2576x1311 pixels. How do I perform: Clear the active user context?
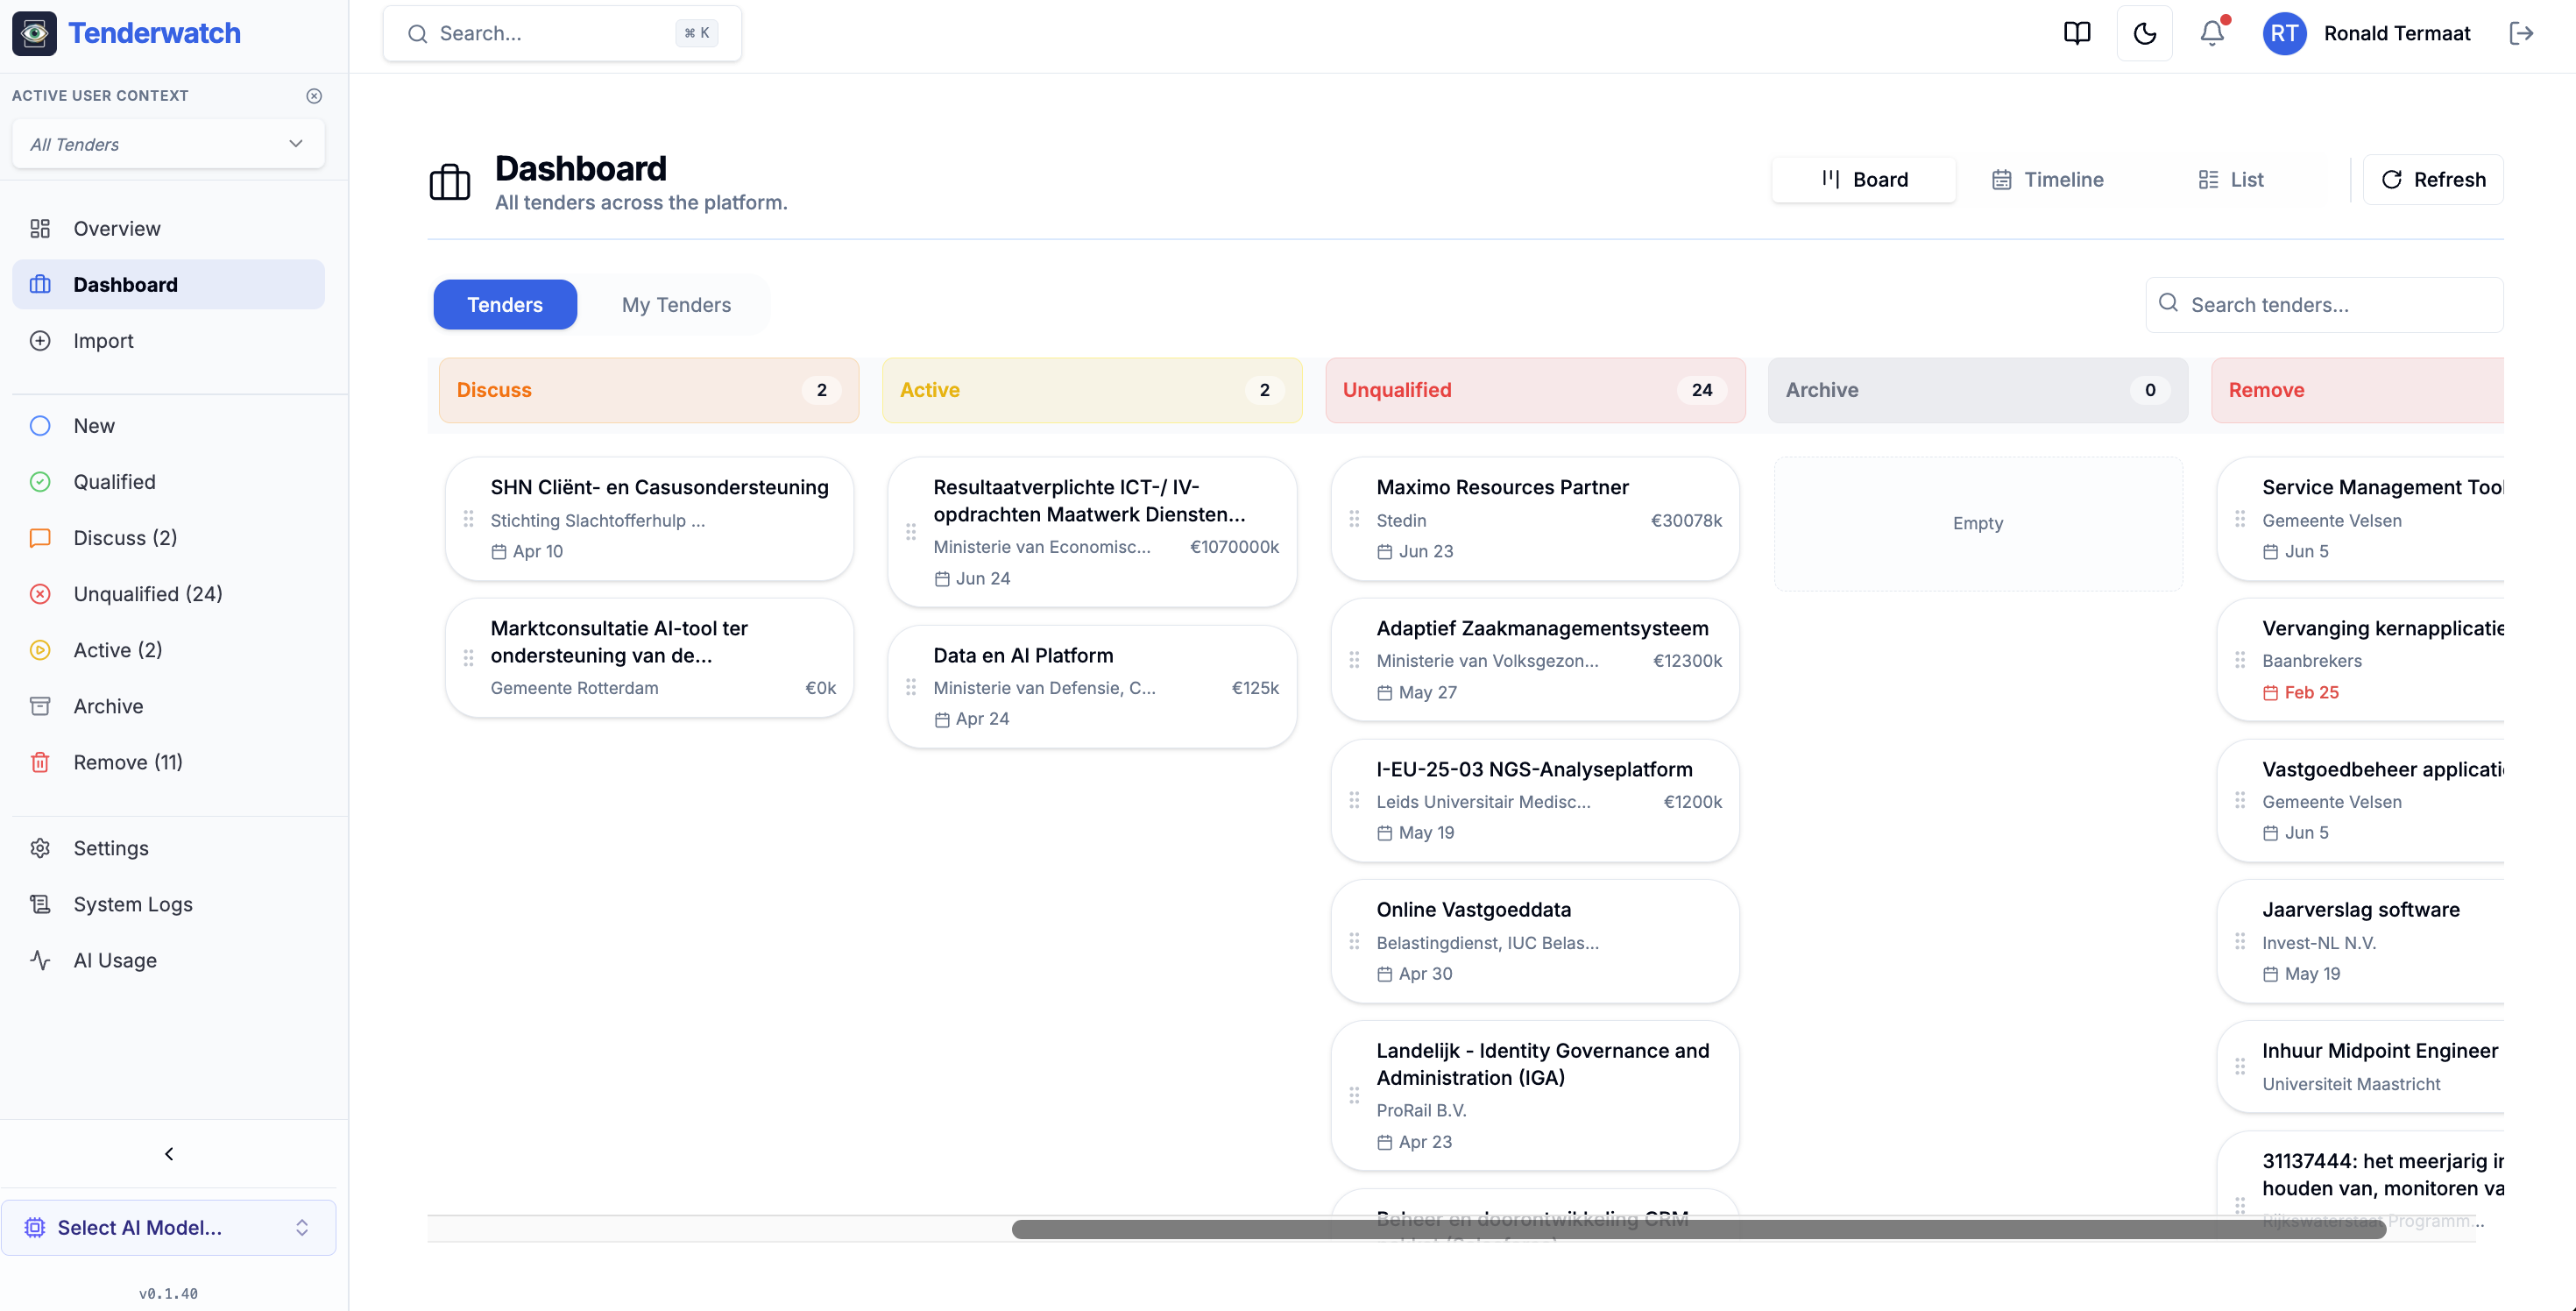coord(314,96)
